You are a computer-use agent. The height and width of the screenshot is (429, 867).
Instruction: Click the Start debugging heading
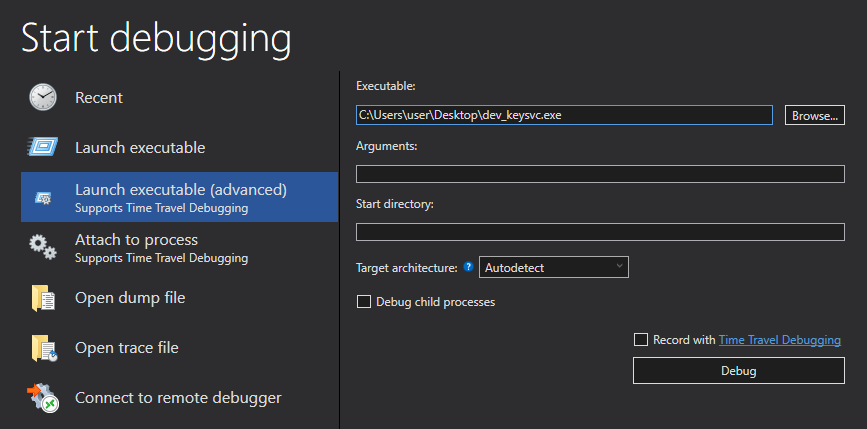(x=156, y=38)
